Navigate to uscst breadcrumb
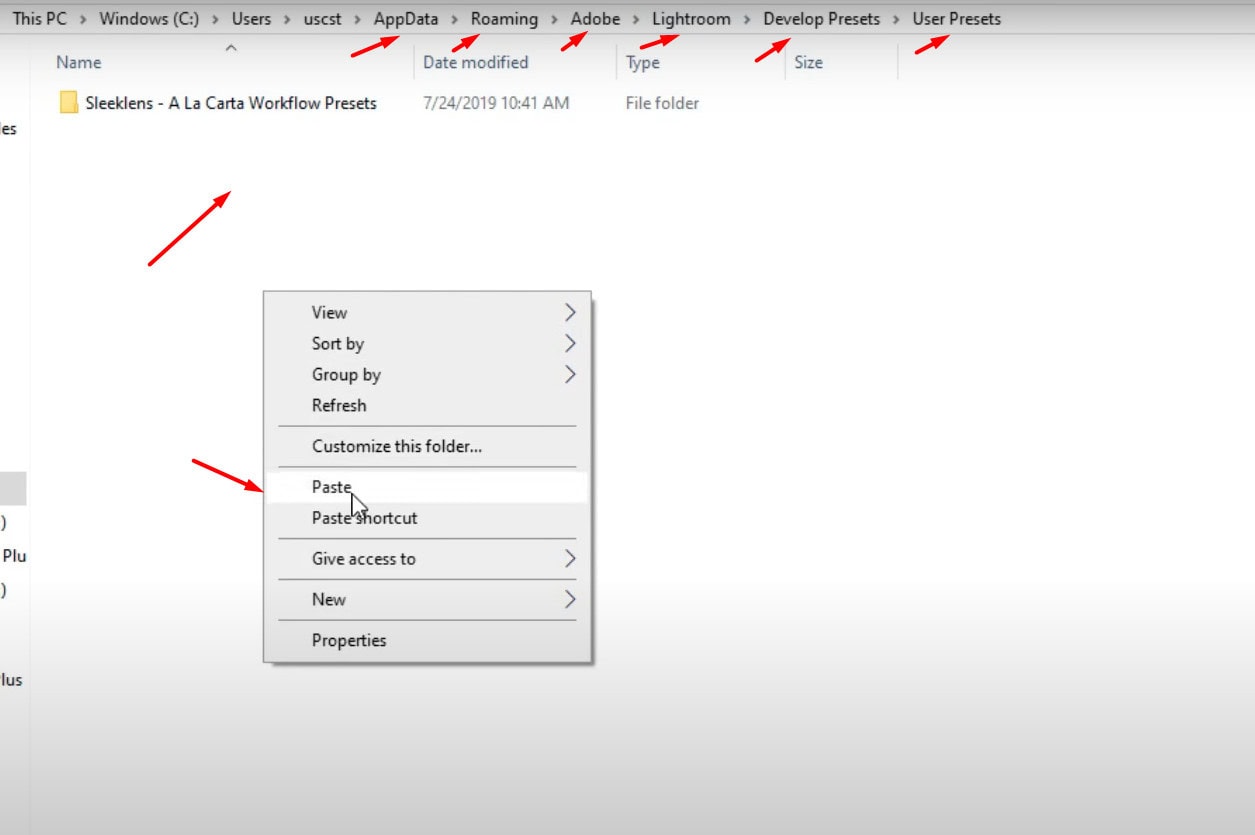 323,19
